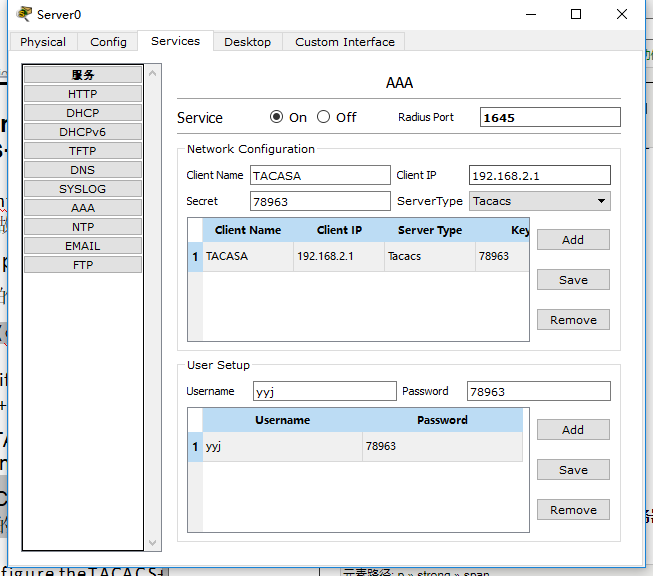
Task: Save the User Setup entry
Action: [x=573, y=470]
